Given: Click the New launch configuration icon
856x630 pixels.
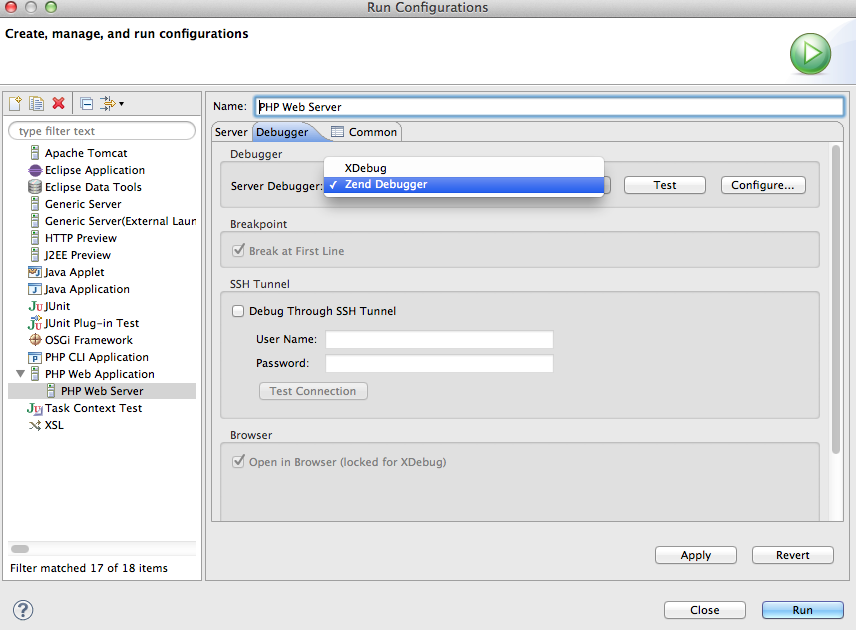Looking at the screenshot, I should 15,103.
